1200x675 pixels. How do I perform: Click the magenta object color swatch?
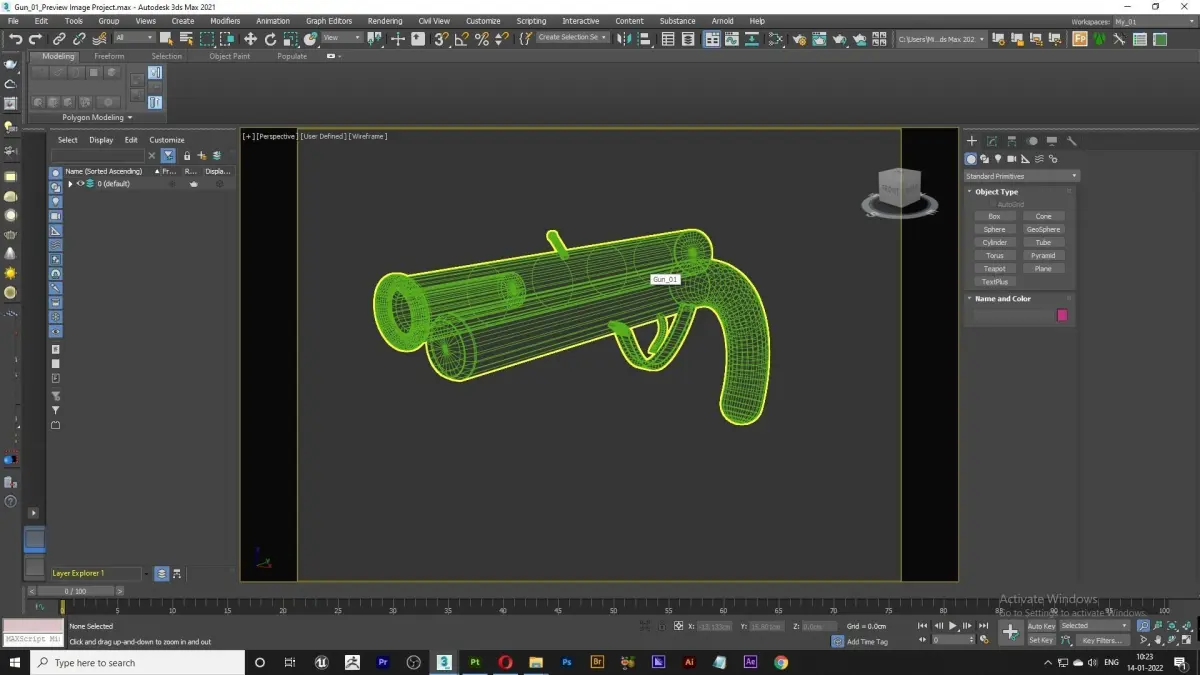coord(1062,315)
